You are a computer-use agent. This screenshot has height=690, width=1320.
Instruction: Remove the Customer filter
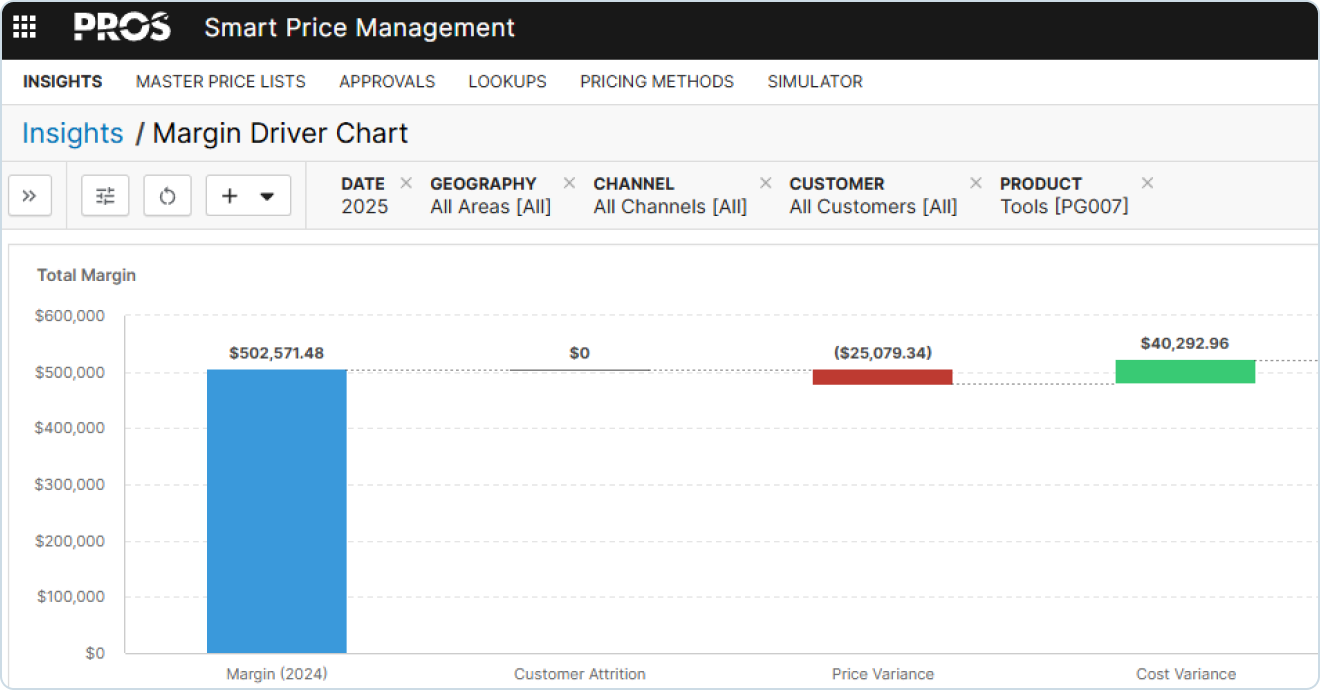click(976, 183)
